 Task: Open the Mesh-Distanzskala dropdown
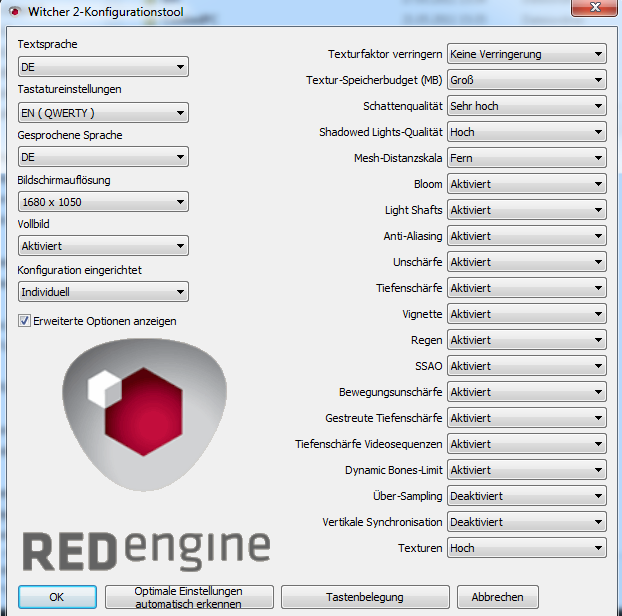[527, 158]
